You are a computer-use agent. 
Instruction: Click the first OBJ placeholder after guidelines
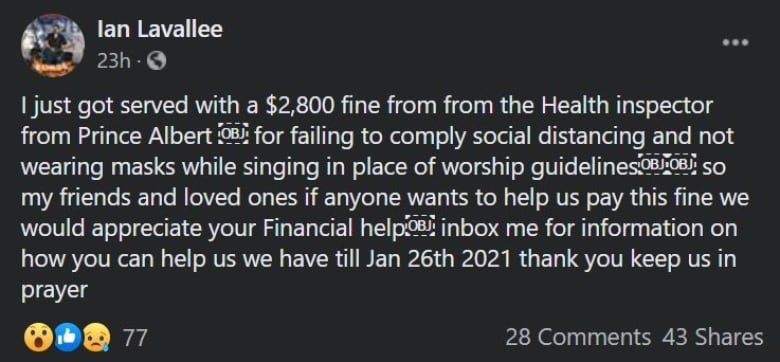[x=652, y=167]
